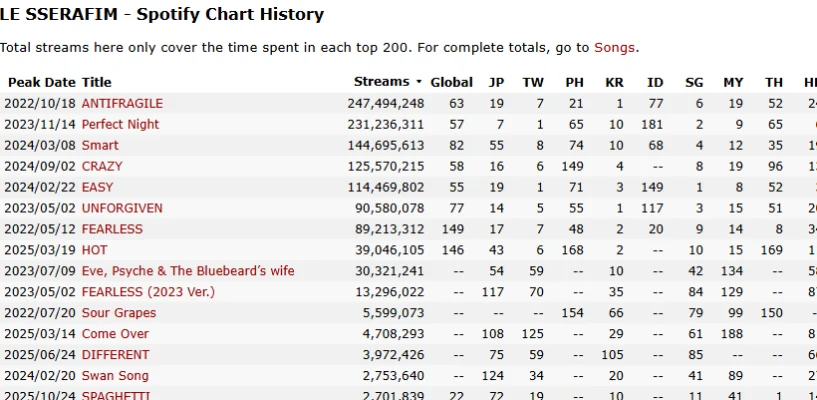The image size is (817, 400).
Task: Sort by TH column header
Action: [x=774, y=82]
